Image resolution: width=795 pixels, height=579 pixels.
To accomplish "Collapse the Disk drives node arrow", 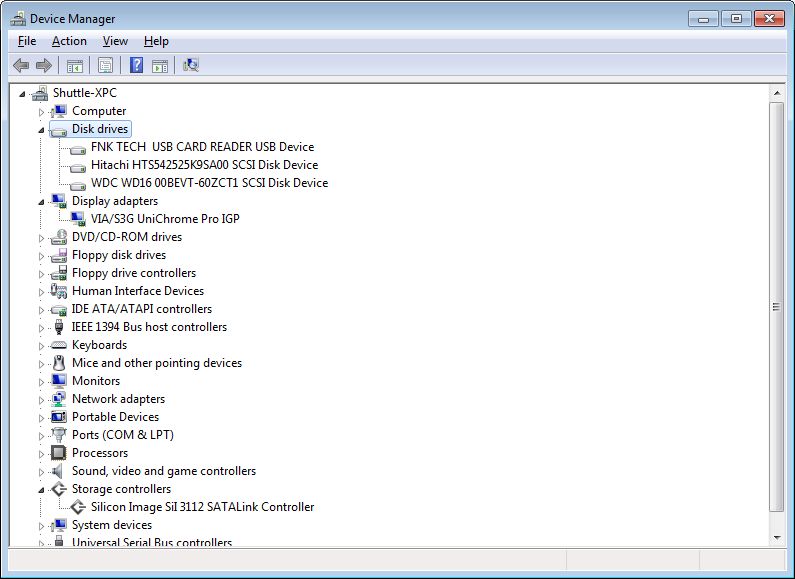I will coord(41,130).
